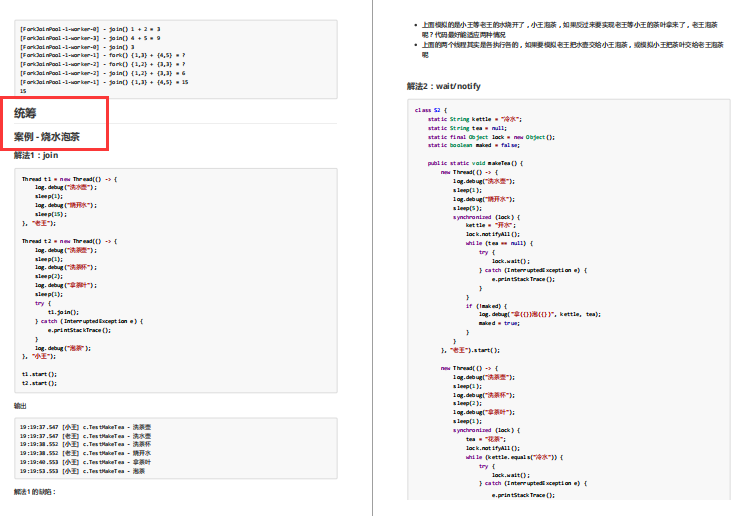Viewport: 748px width, 516px height.
Task: Click code line "Thread t2 = new Thread(() -> {"
Action: [x=69, y=241]
